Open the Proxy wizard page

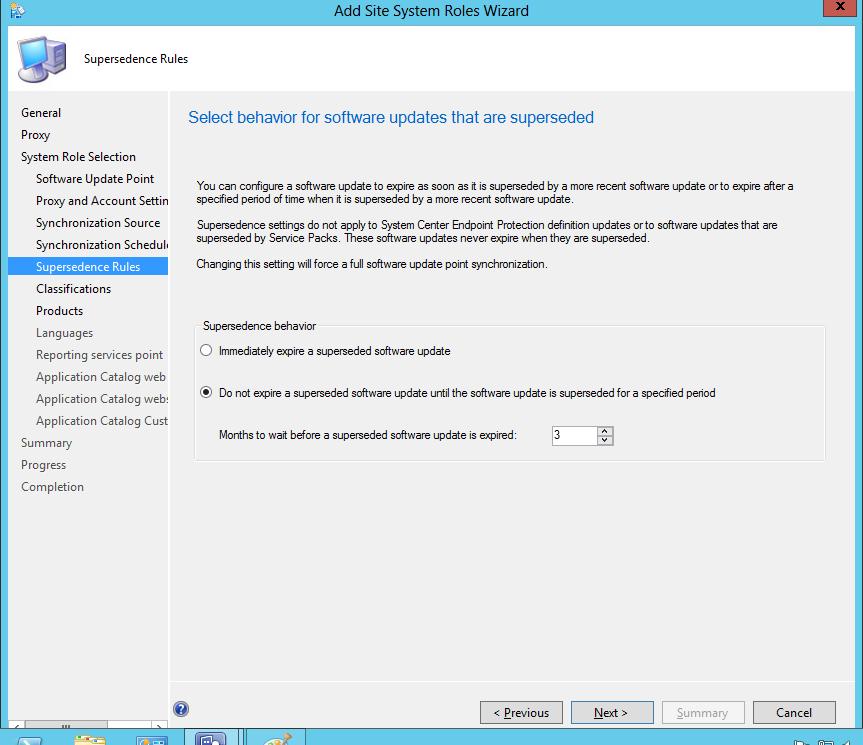[x=35, y=135]
